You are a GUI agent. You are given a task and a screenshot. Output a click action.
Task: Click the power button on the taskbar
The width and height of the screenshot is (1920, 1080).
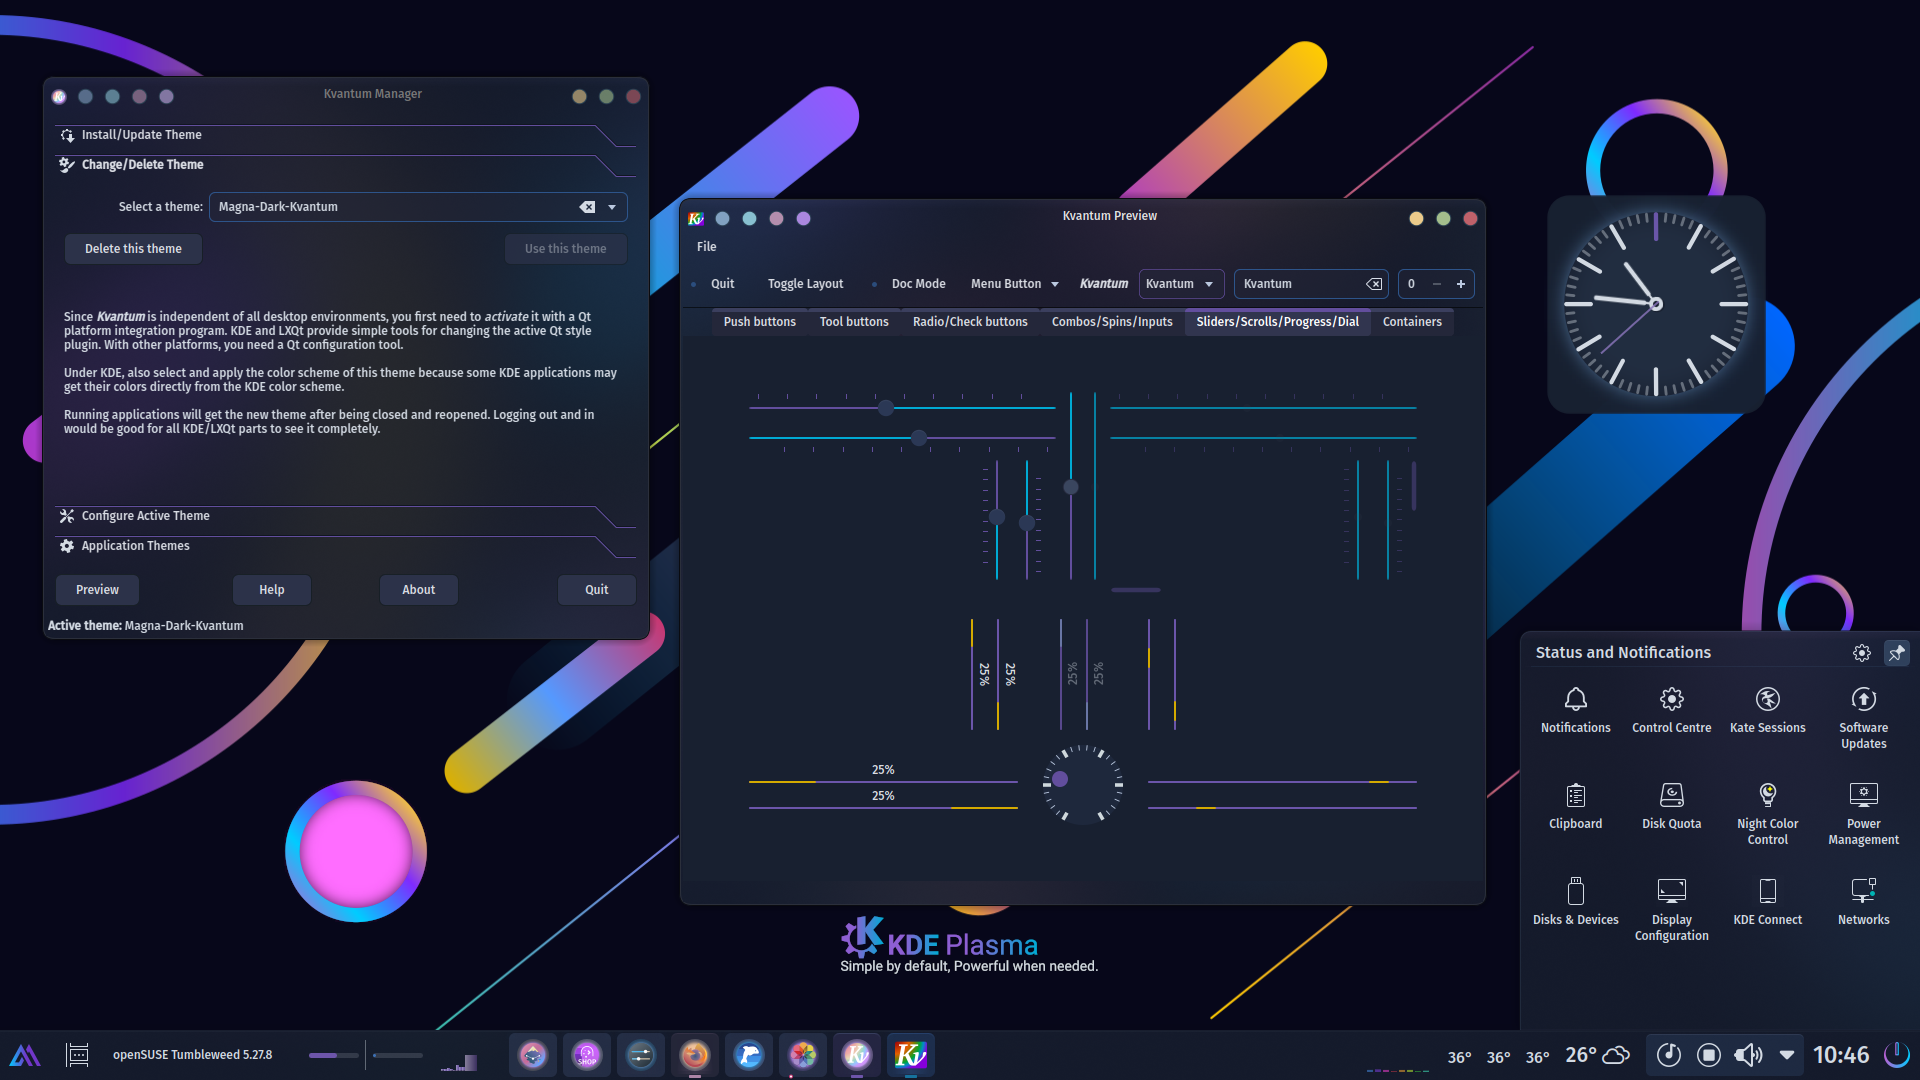pyautogui.click(x=1896, y=1055)
